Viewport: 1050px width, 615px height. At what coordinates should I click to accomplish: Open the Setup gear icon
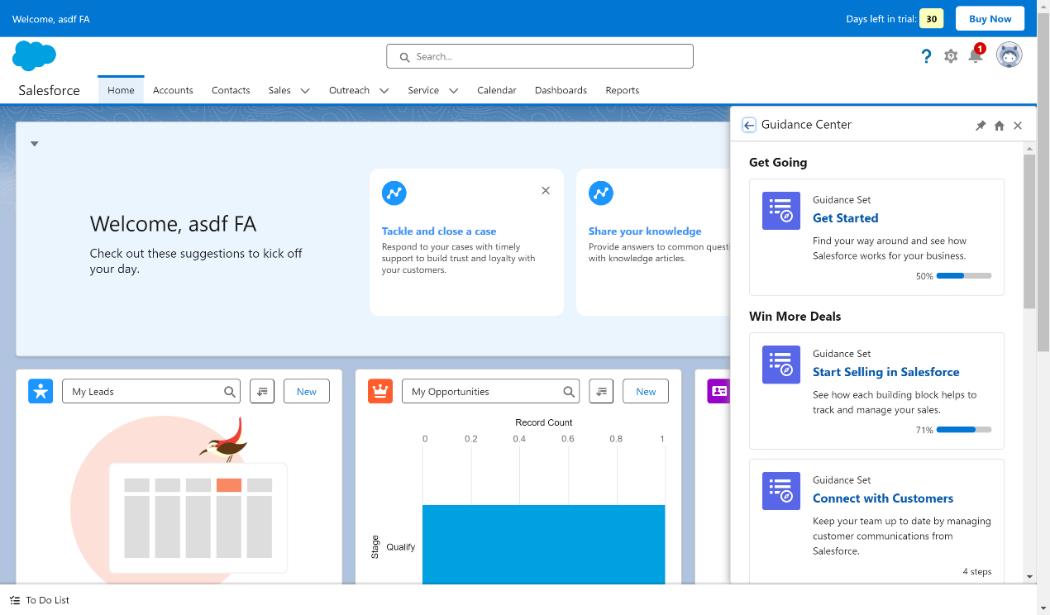pyautogui.click(x=951, y=57)
